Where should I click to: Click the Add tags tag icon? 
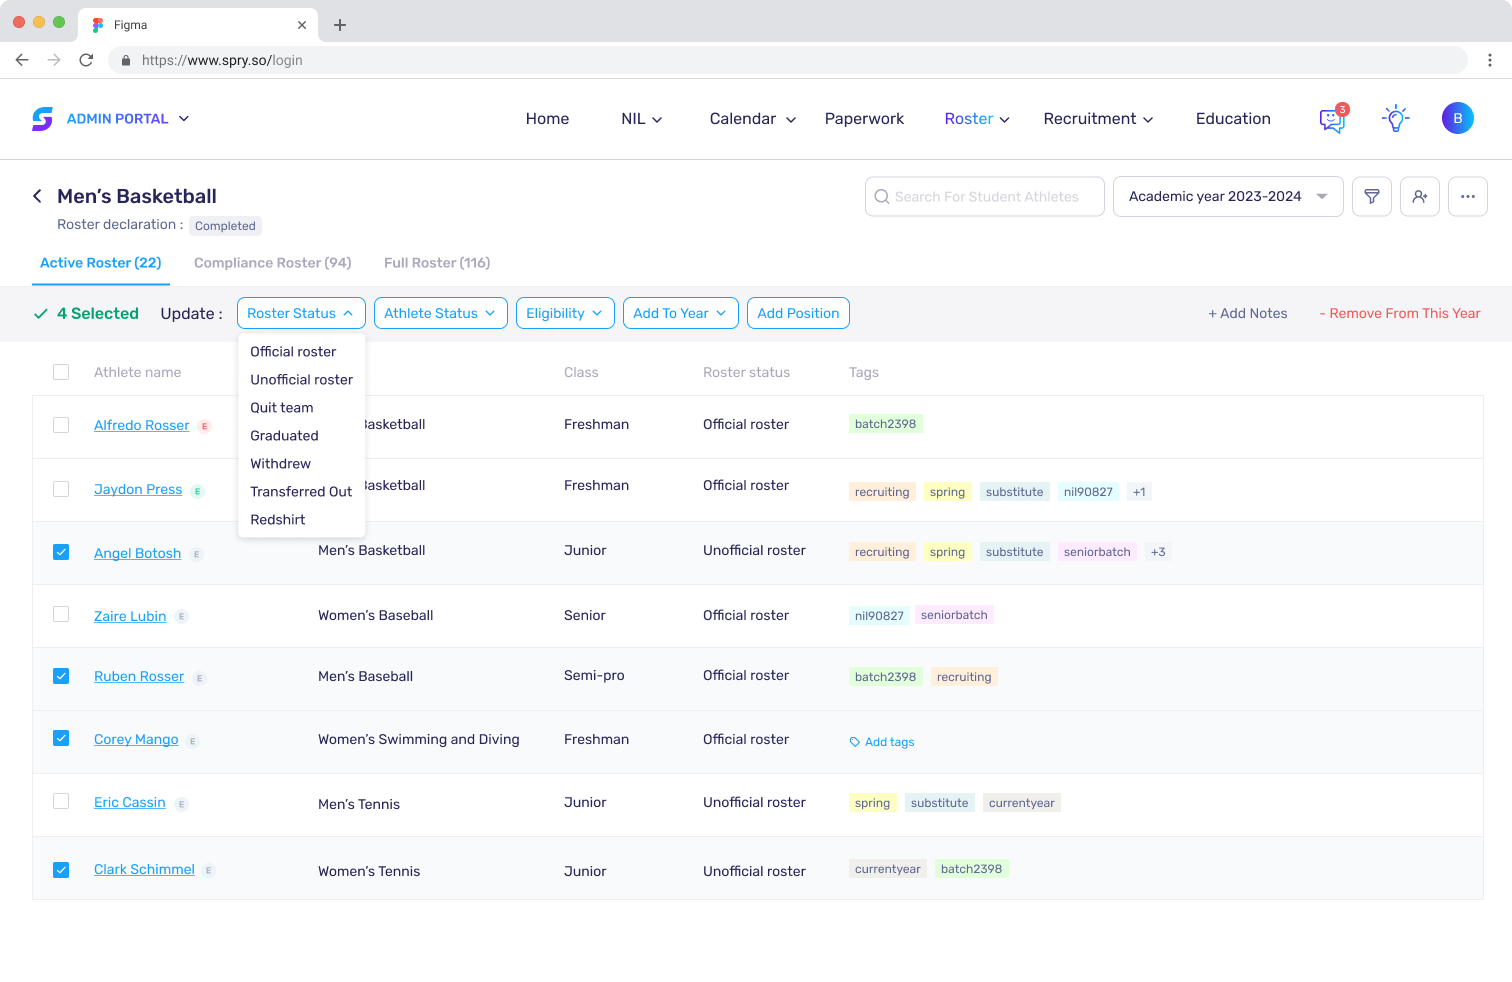tap(855, 742)
